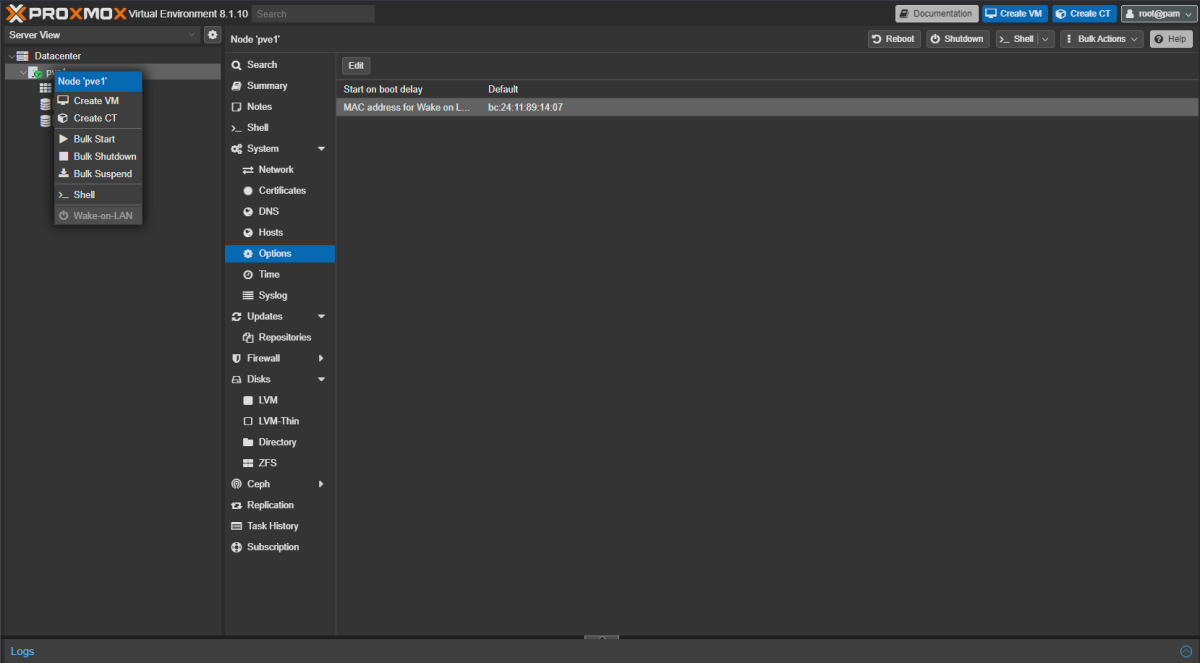Click the top-bar Create VM button
The width and height of the screenshot is (1200, 663).
pos(1014,14)
